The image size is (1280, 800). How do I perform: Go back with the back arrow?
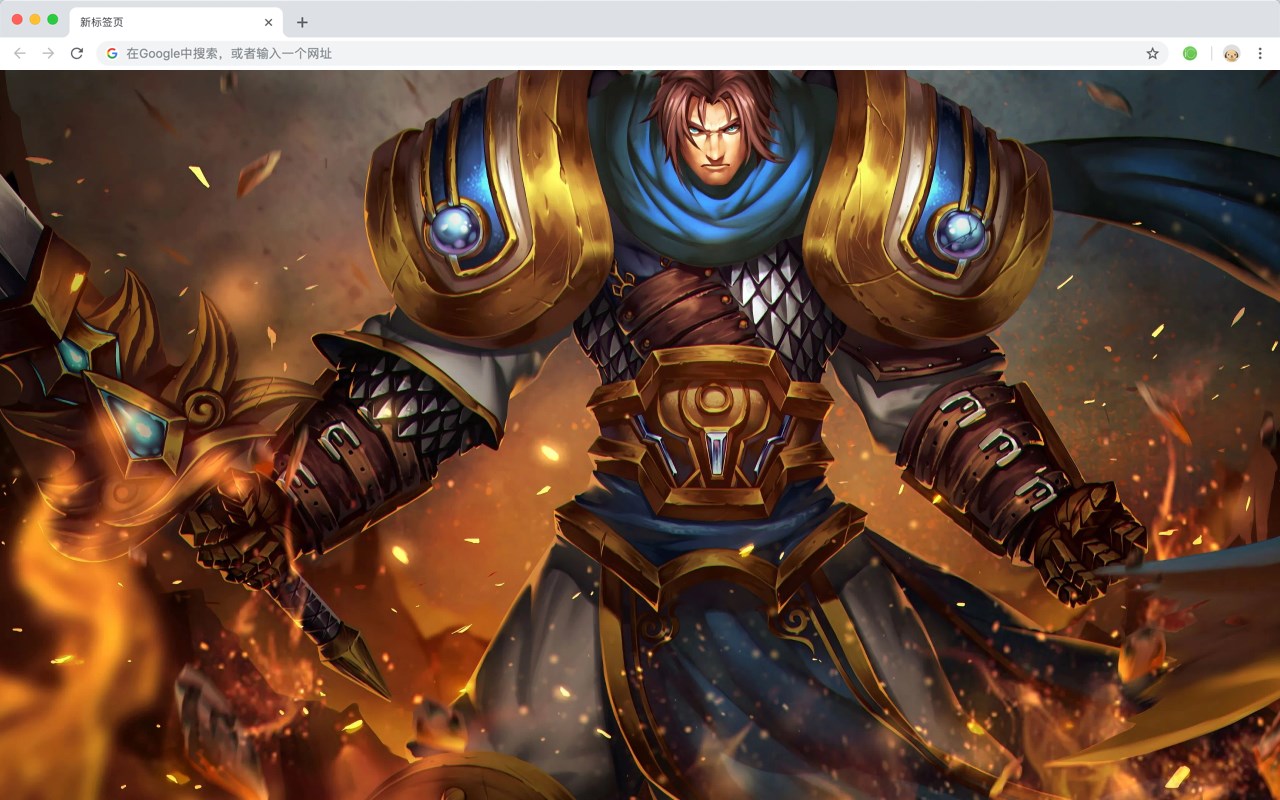tap(20, 53)
